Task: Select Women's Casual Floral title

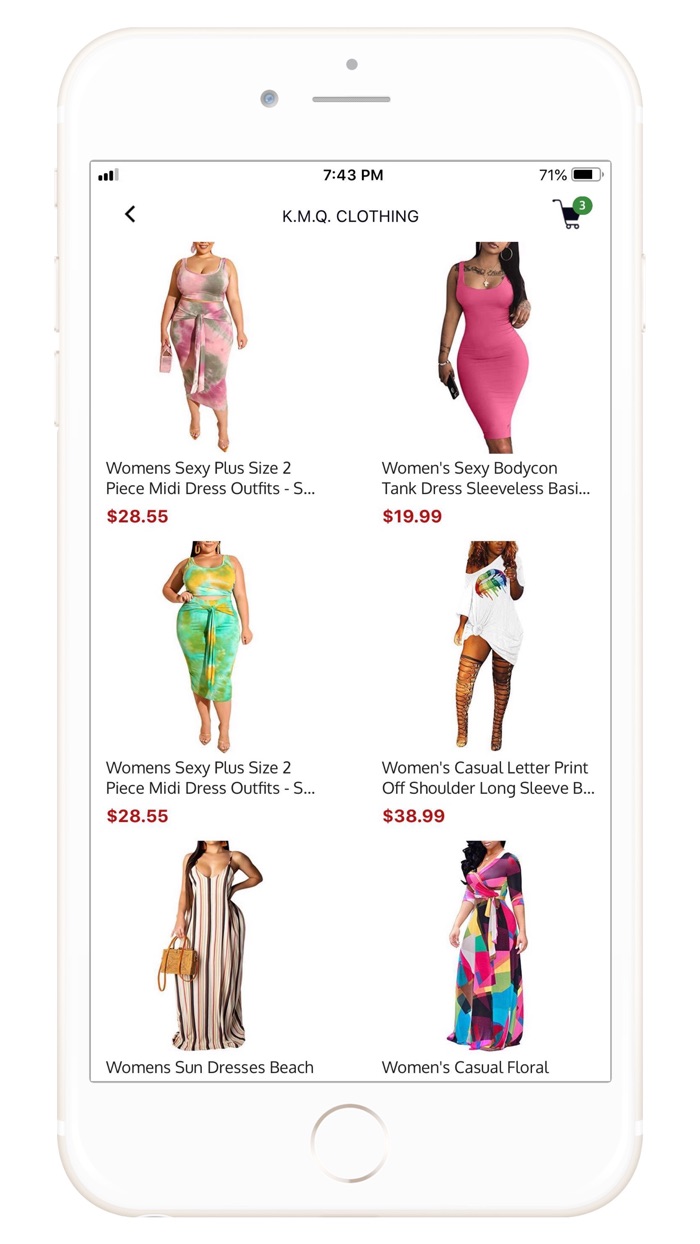Action: click(x=465, y=1067)
